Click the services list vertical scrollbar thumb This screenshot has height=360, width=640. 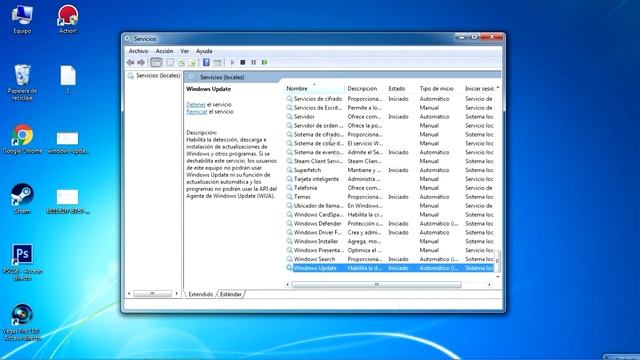(498, 261)
